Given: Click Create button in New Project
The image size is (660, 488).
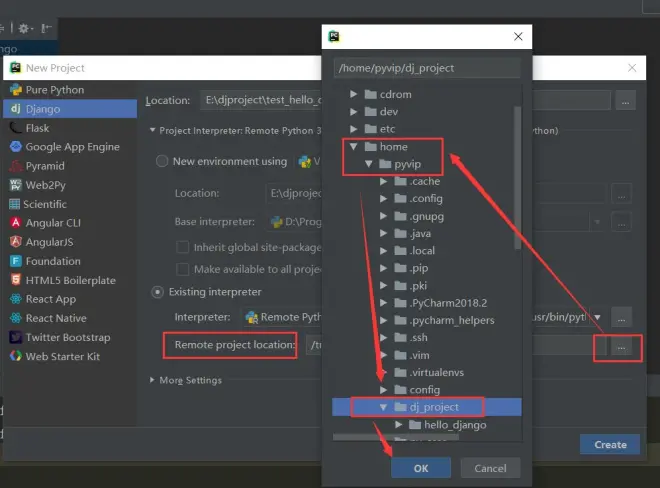Looking at the screenshot, I should pos(610,444).
